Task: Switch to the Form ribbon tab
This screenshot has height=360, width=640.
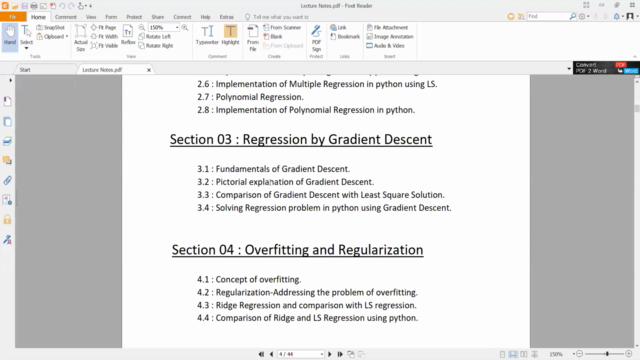Action: coord(111,17)
